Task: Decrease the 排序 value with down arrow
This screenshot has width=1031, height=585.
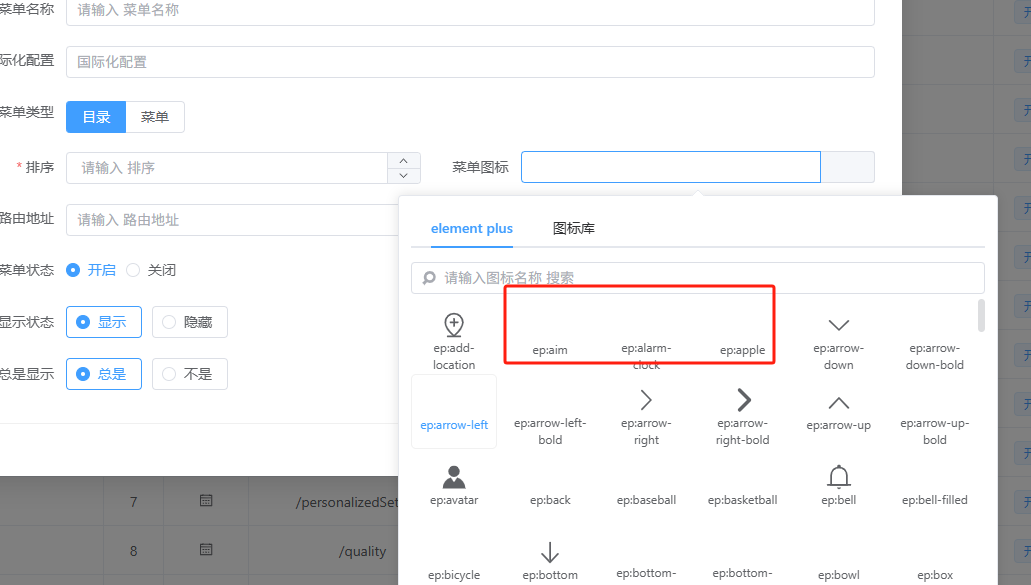Action: pos(403,175)
